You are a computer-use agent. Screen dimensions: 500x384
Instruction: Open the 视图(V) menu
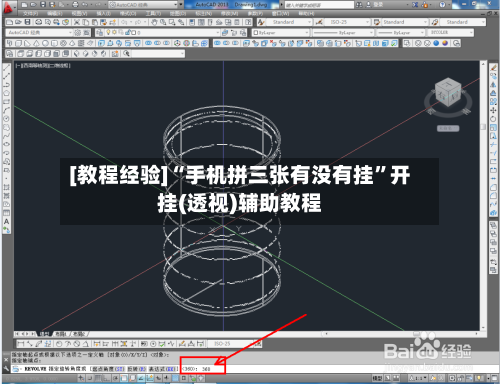79,14
